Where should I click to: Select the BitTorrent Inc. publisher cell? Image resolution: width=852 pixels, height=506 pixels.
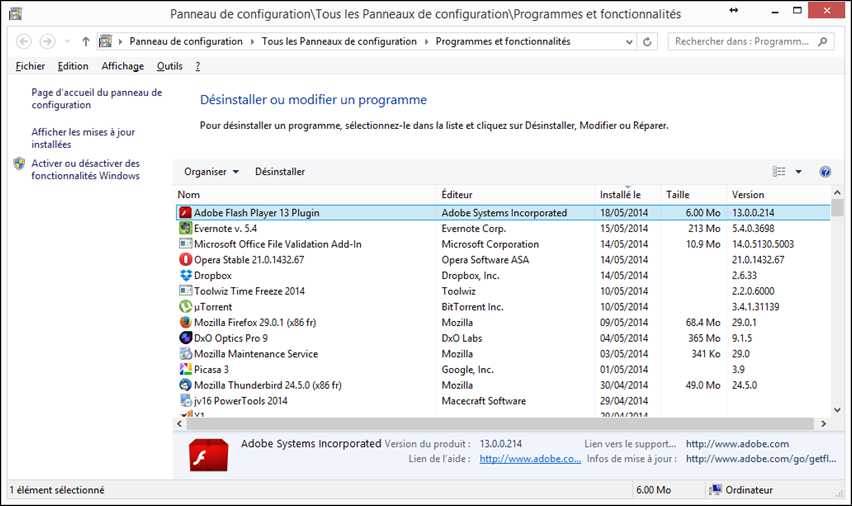click(472, 307)
